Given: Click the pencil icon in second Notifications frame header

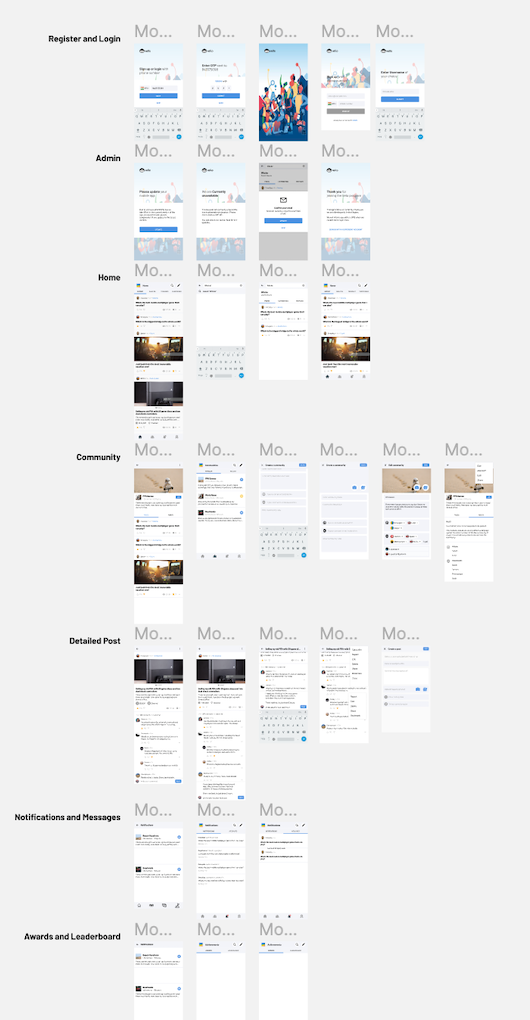Looking at the screenshot, I should [x=241, y=825].
